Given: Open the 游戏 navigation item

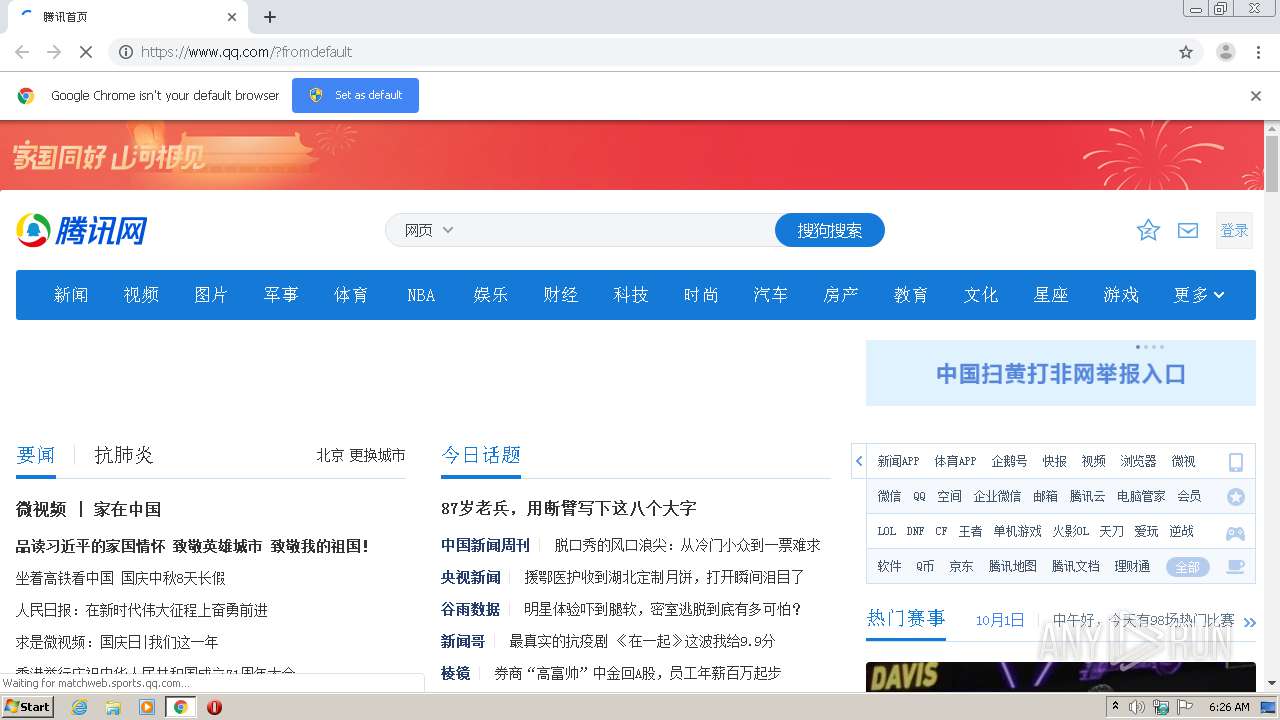Looking at the screenshot, I should 1121,295.
